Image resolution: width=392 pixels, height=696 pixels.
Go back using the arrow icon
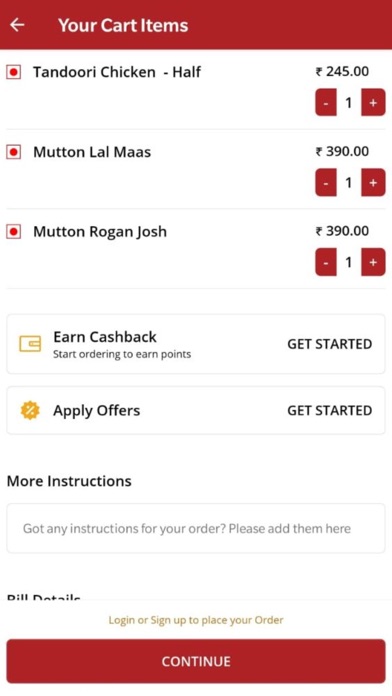17,25
